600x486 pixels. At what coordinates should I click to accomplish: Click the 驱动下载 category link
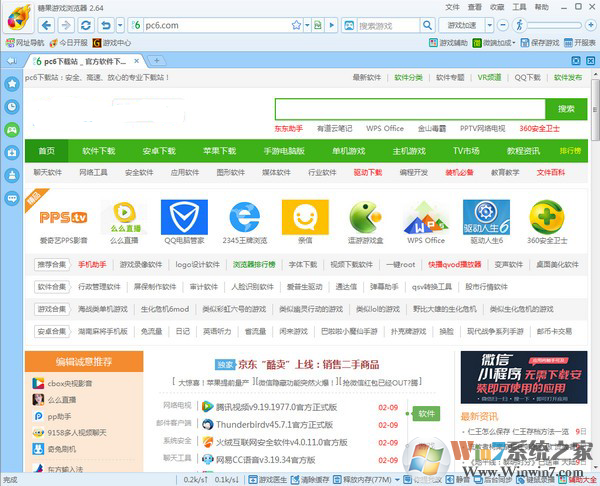(x=368, y=173)
